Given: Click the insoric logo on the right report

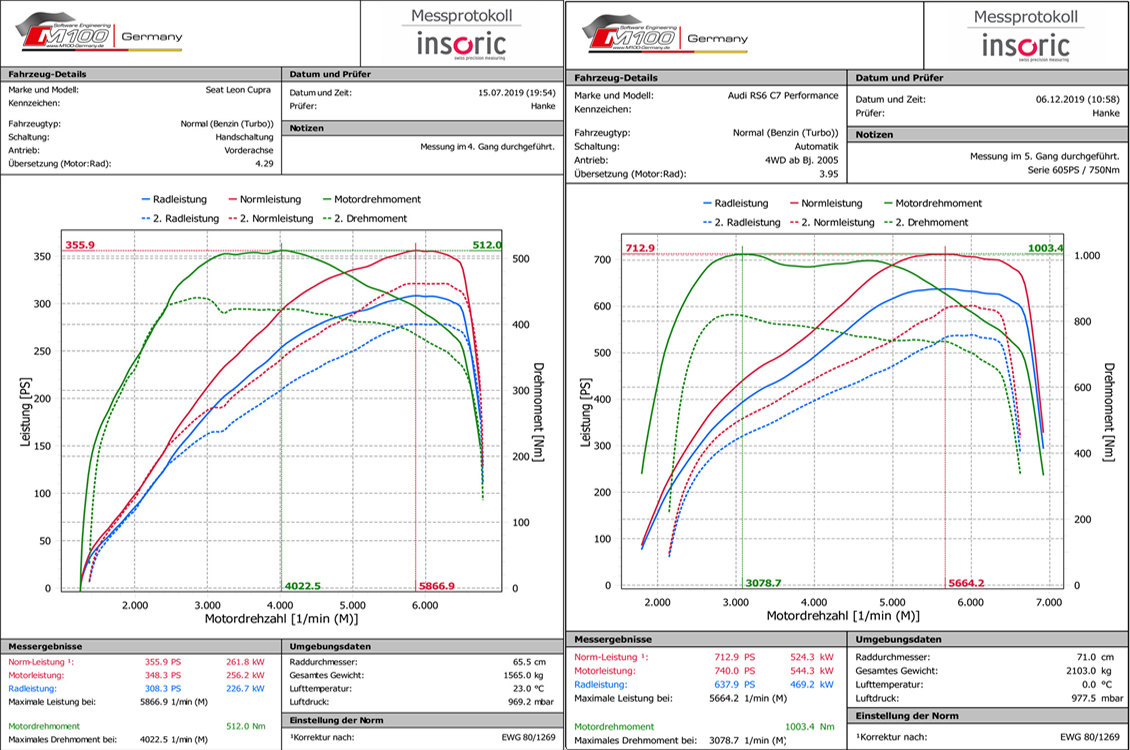Looking at the screenshot, I should pyautogui.click(x=1025, y=45).
